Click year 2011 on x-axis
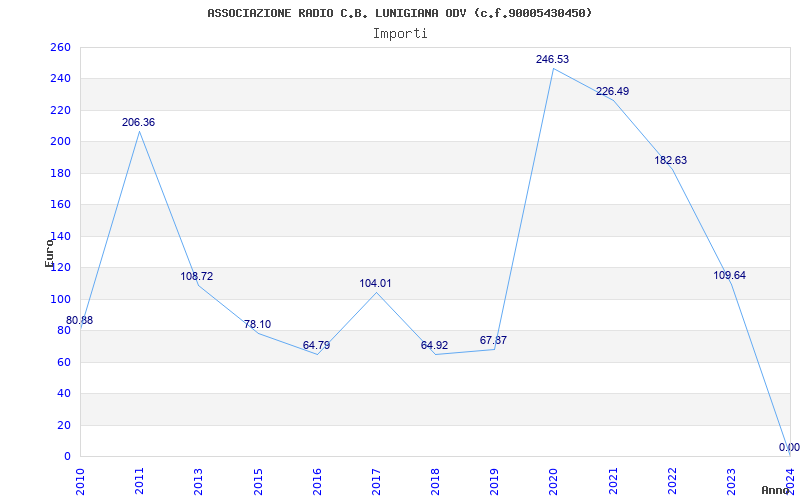 click(139, 481)
